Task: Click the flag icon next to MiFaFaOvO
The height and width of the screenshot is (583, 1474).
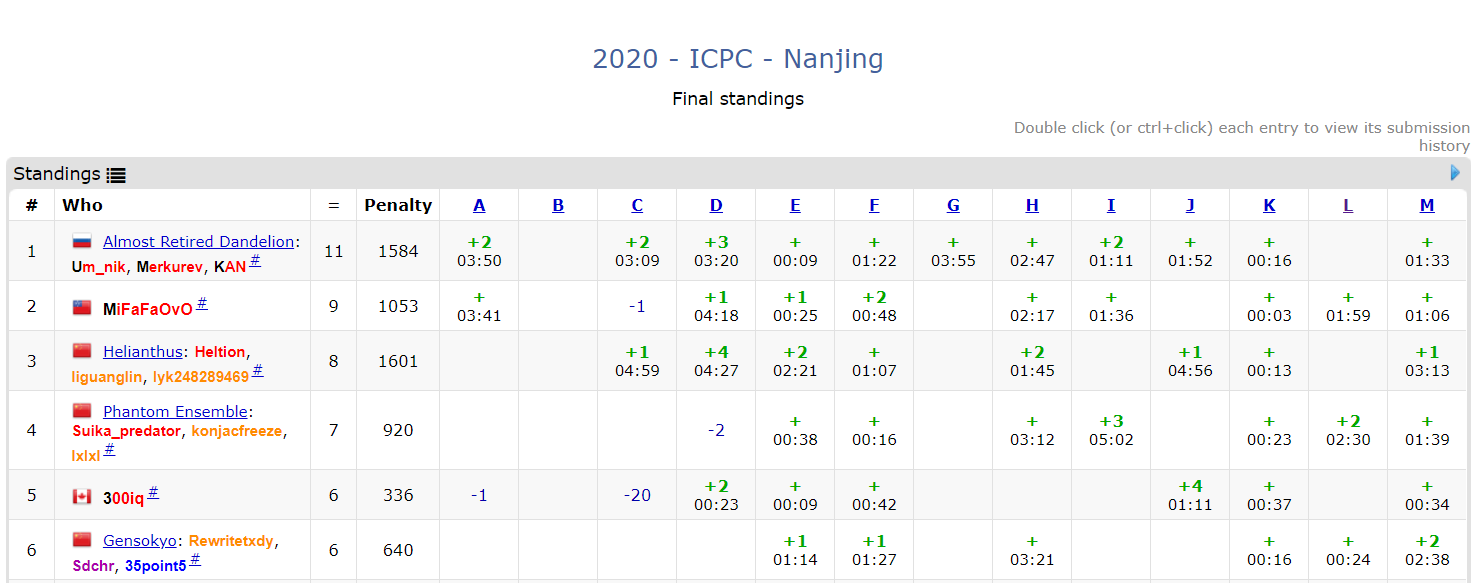Action: [x=82, y=308]
